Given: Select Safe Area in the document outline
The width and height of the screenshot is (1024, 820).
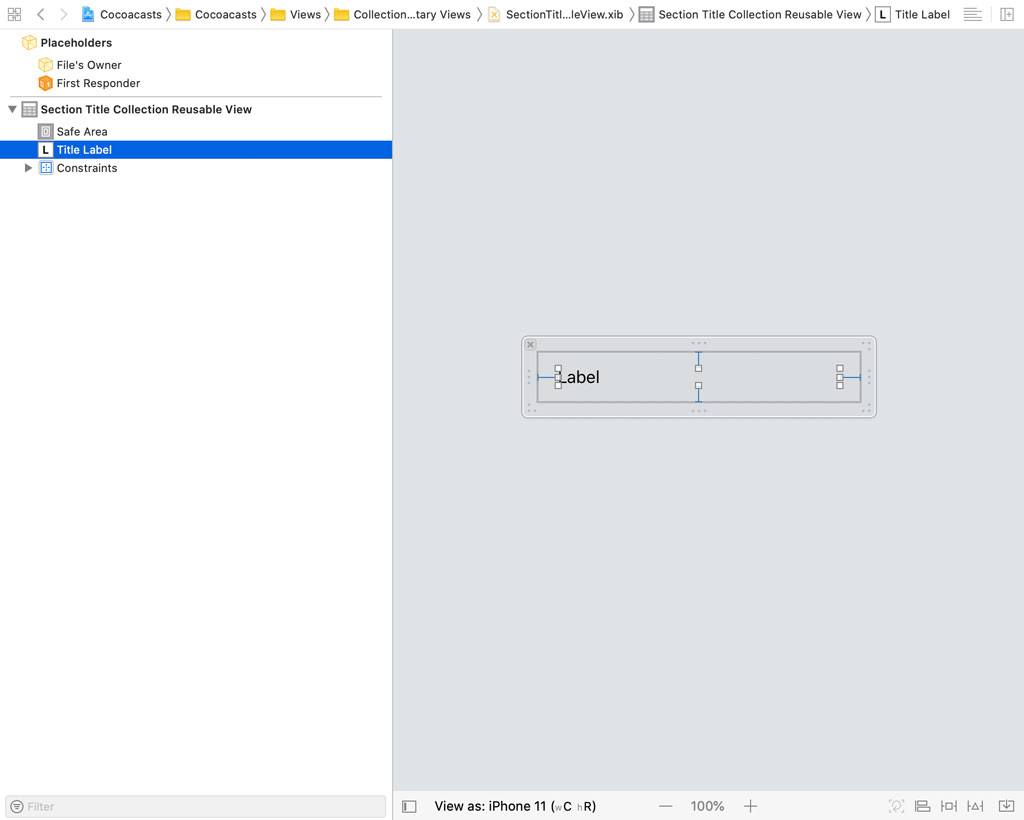Looking at the screenshot, I should pos(81,131).
